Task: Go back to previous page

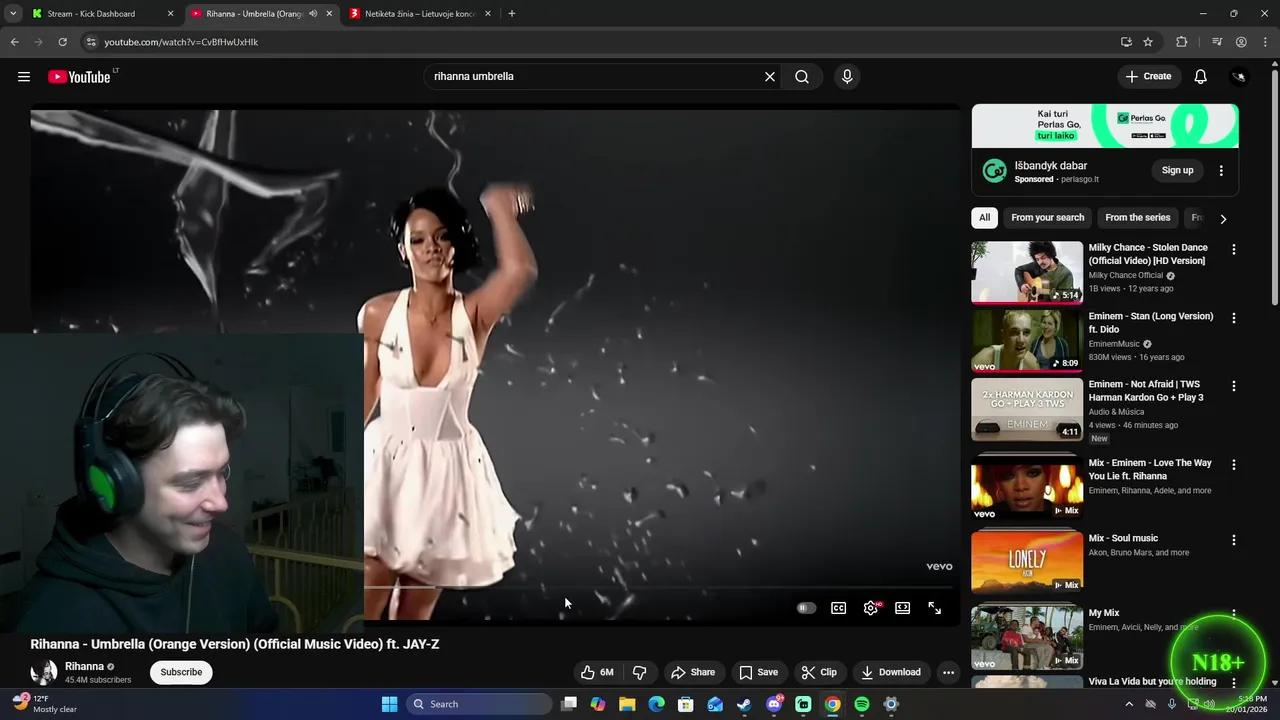Action: click(14, 42)
